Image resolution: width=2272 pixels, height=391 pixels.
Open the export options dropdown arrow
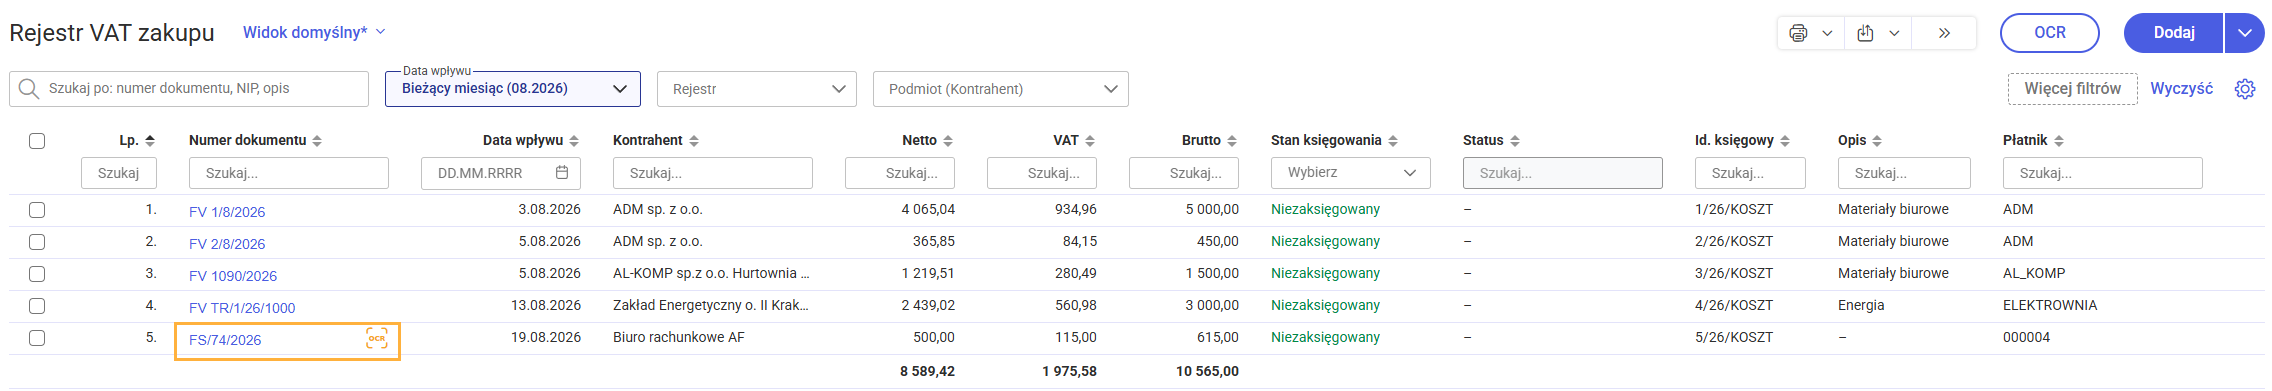1894,33
